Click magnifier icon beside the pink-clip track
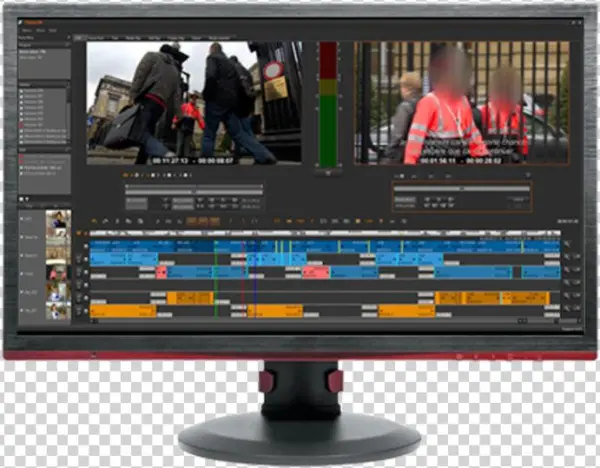Screen dimensions: 600x468 [x=567, y=270]
